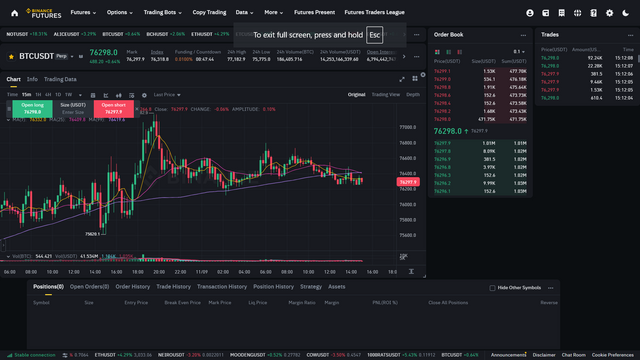Select the 1W time interval
The image size is (640, 360).
pyautogui.click(x=68, y=95)
